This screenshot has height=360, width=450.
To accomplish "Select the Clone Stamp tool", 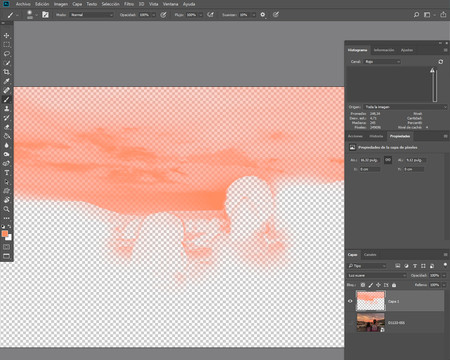I will click(6, 109).
